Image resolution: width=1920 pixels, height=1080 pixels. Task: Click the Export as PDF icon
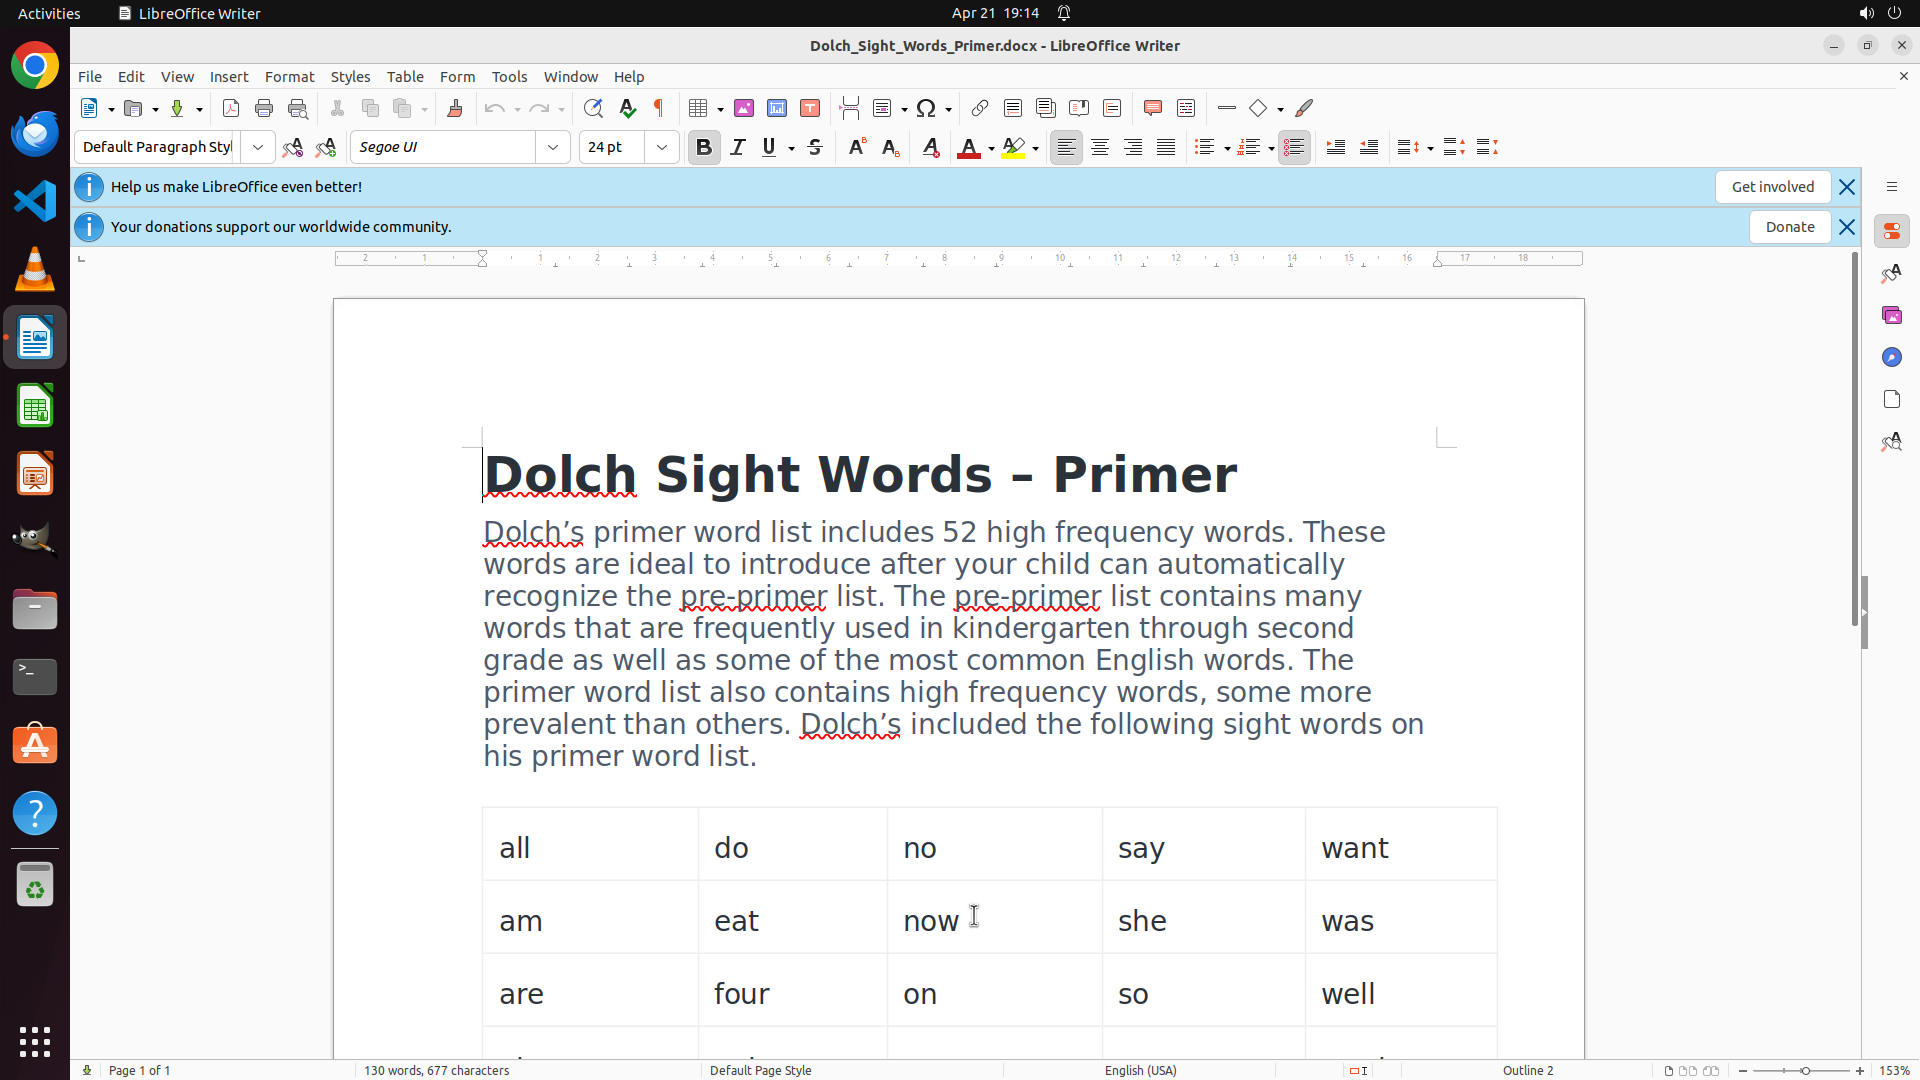pyautogui.click(x=231, y=108)
